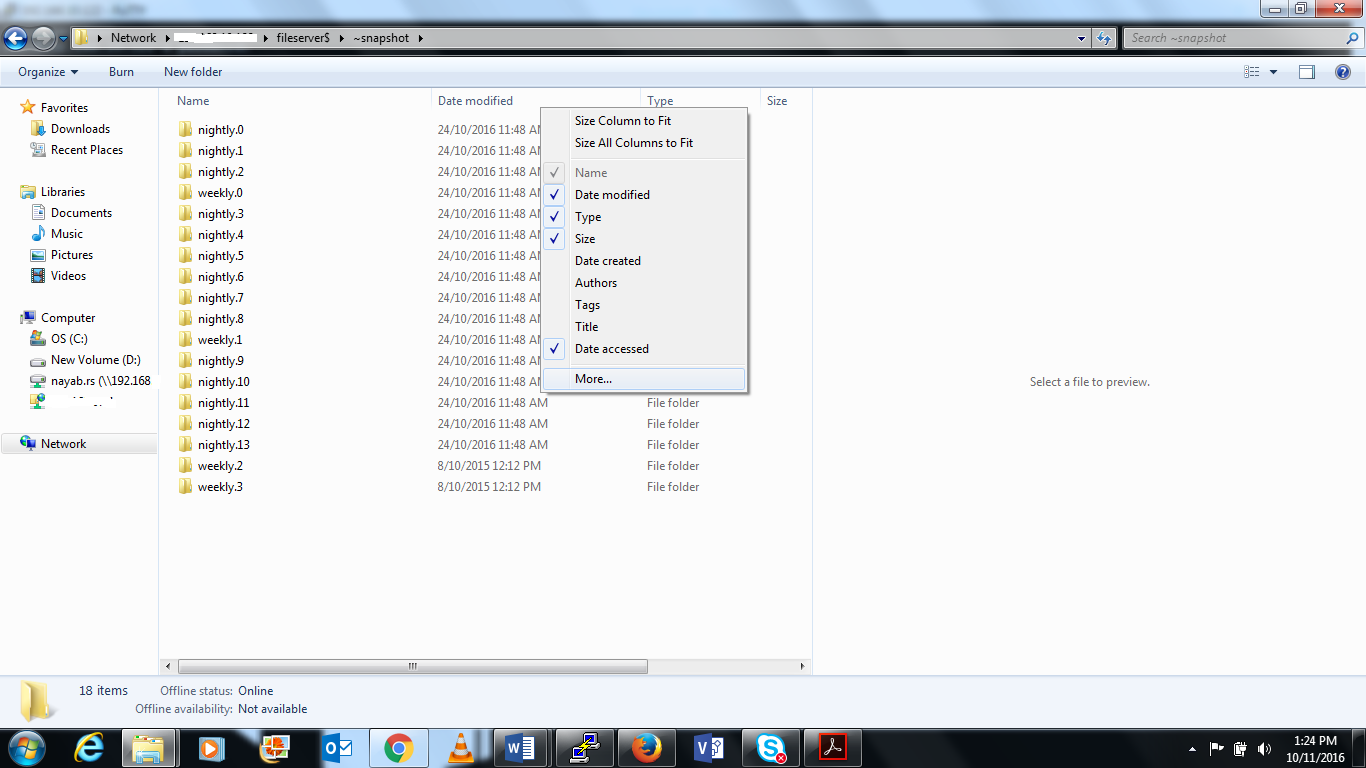Open Explorer help question mark icon
This screenshot has width=1366, height=768.
[1343, 72]
